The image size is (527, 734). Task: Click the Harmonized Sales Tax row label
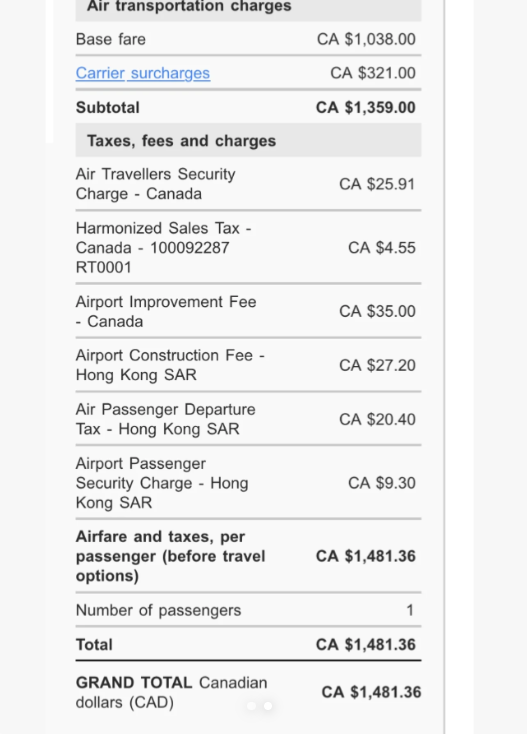(x=164, y=248)
